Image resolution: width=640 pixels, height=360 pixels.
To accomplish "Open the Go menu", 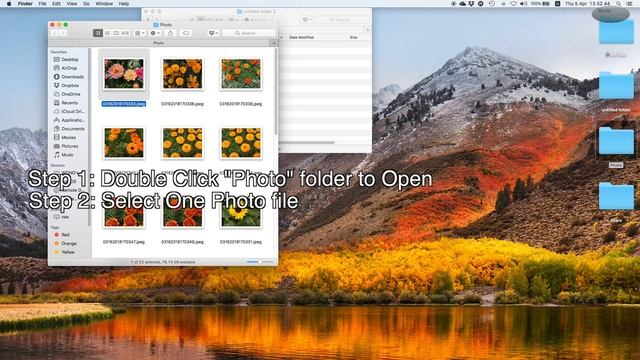I will 86,4.
